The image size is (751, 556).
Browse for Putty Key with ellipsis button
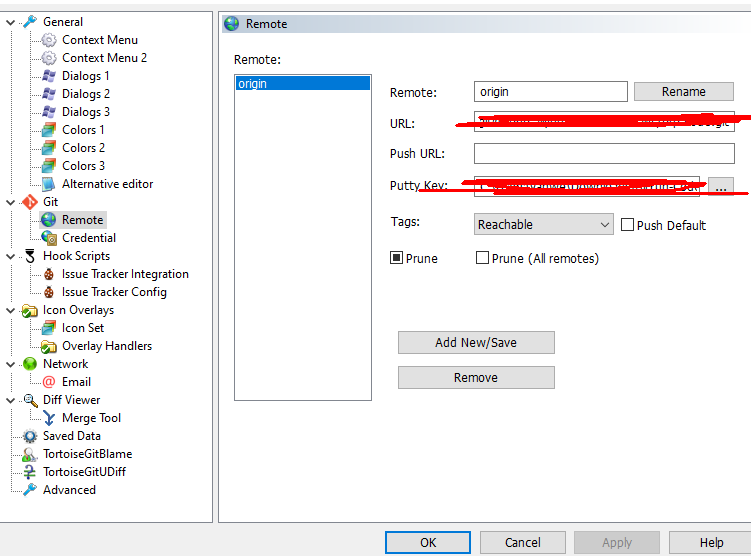tap(721, 186)
